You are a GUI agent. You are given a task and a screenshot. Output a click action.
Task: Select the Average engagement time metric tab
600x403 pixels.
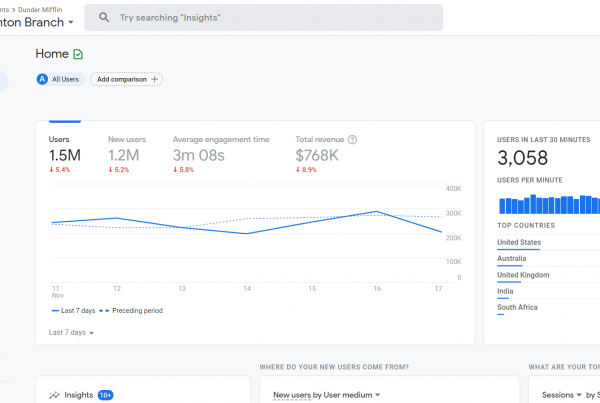click(221, 154)
